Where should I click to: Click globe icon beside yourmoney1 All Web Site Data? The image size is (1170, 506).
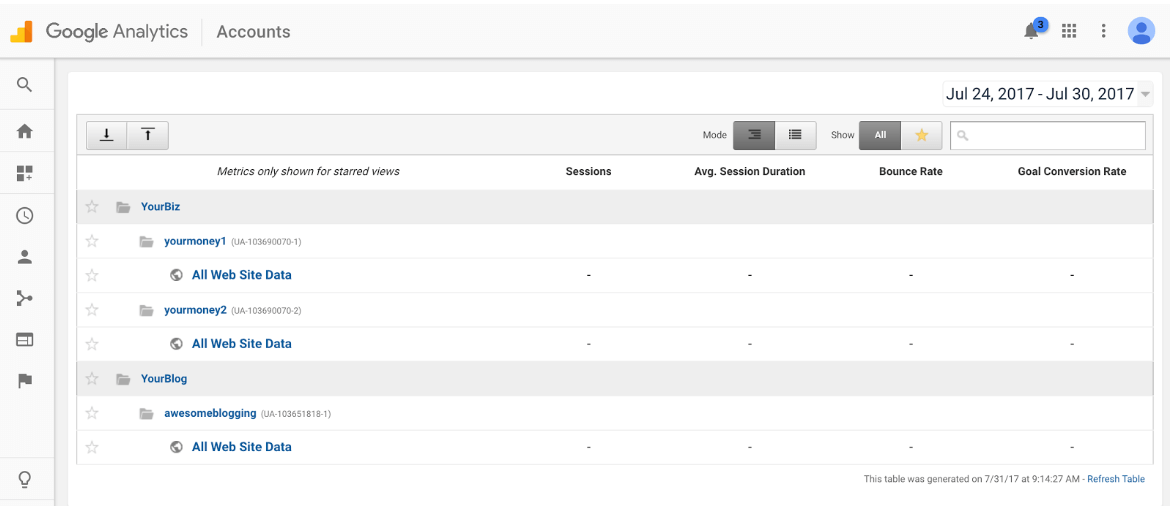pyautogui.click(x=177, y=275)
